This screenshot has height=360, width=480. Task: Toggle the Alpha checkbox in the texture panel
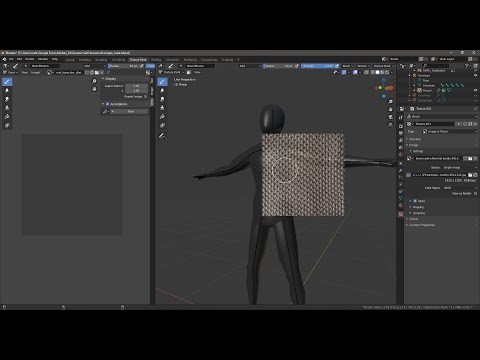[x=415, y=201]
